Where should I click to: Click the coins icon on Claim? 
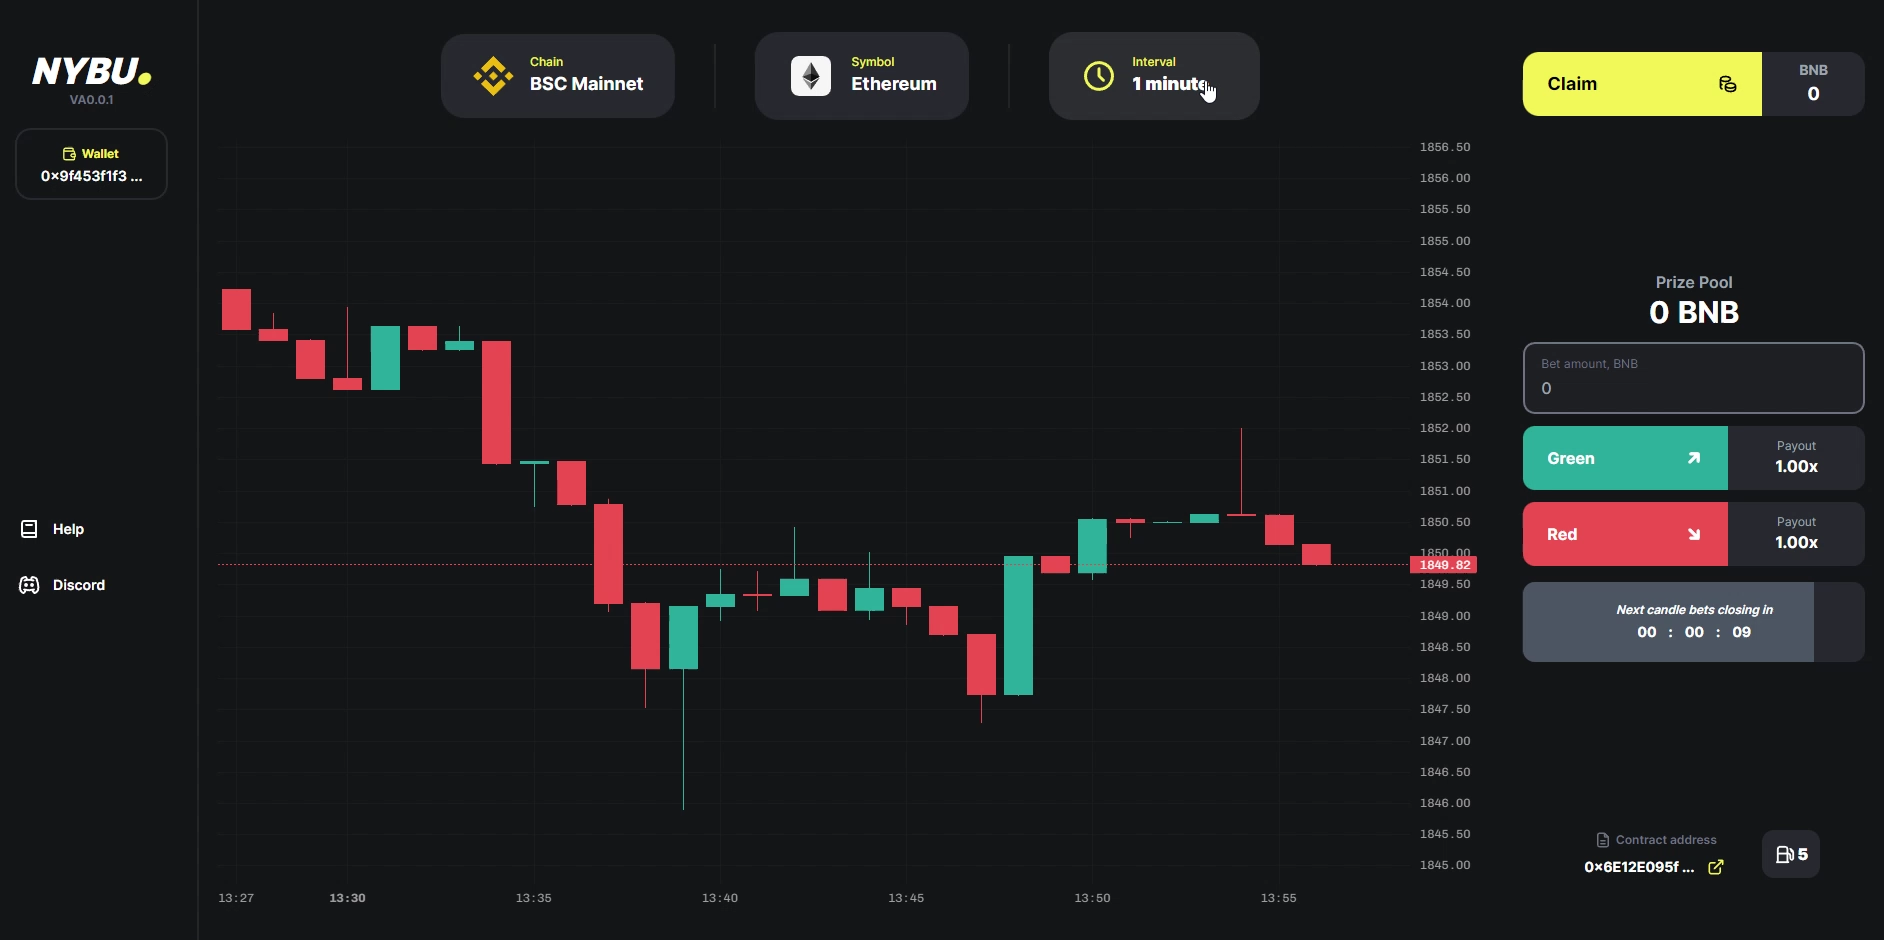(x=1727, y=84)
